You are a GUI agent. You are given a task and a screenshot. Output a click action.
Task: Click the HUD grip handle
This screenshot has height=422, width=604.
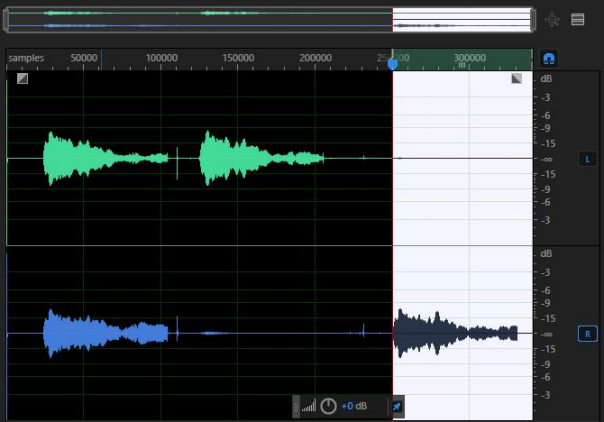click(296, 406)
